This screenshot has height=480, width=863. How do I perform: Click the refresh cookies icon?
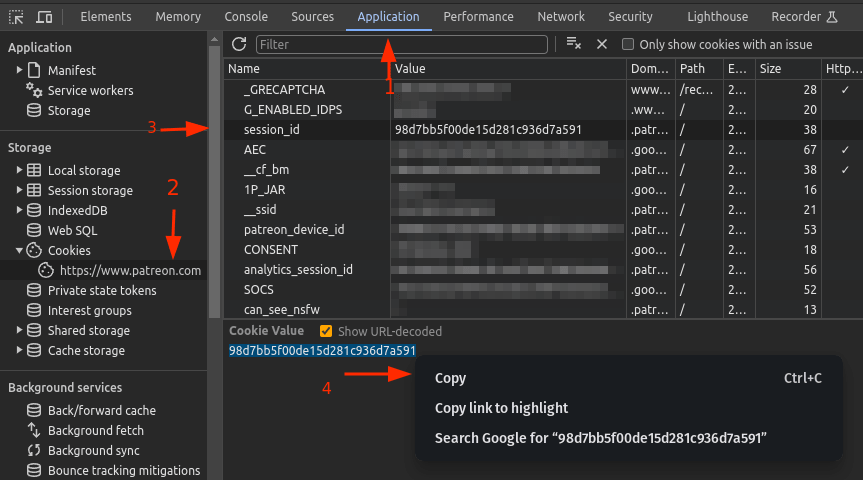[x=239, y=44]
